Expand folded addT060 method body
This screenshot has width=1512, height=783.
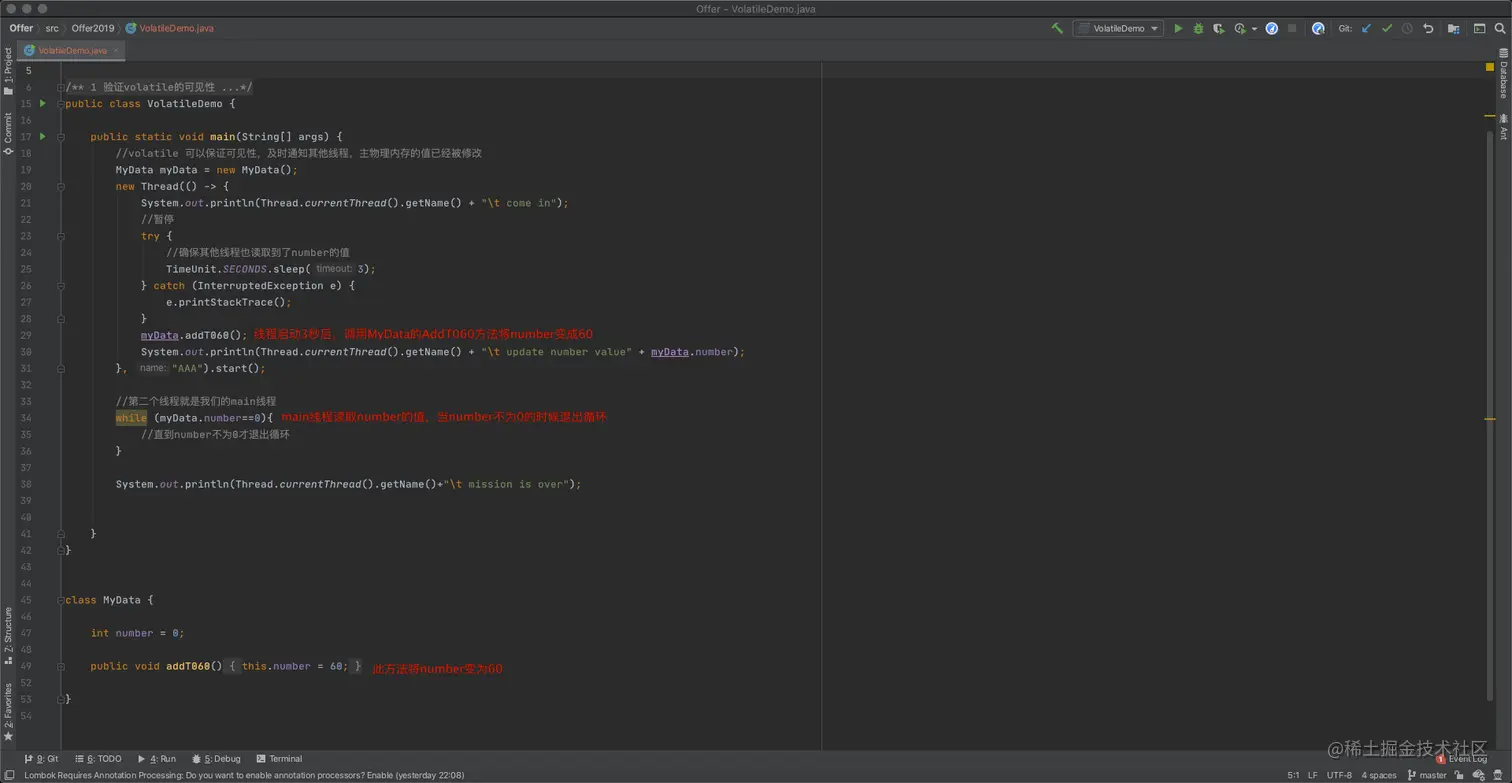coord(61,666)
